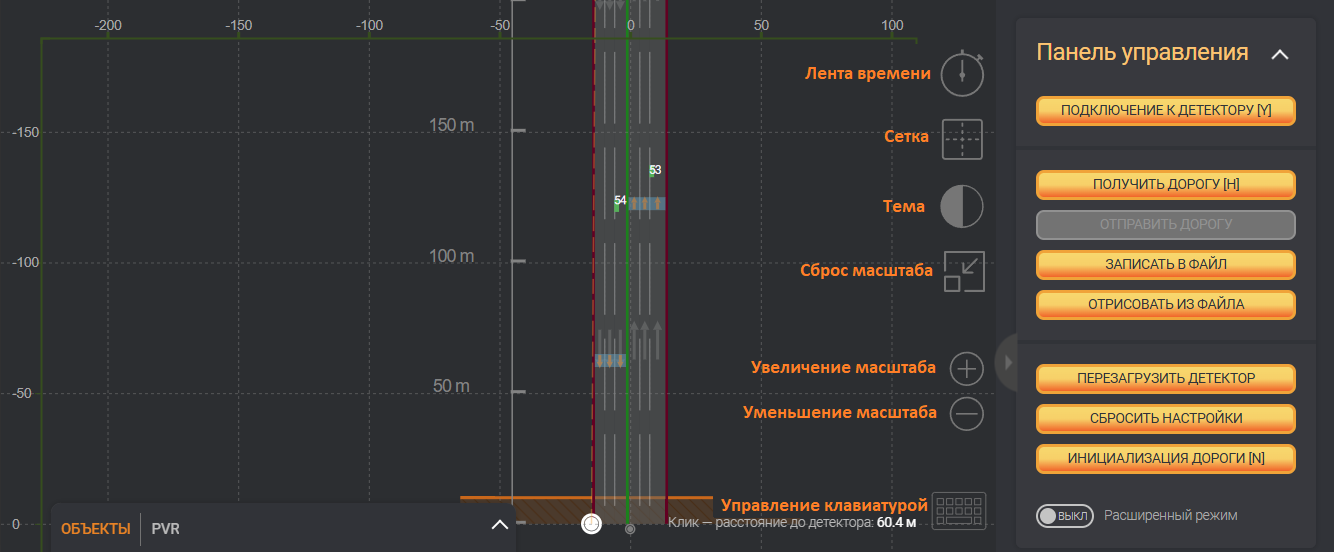Viewport: 1334px width, 552px height.
Task: Click the upper crosswalk on the right lanes
Action: pyautogui.click(x=647, y=203)
